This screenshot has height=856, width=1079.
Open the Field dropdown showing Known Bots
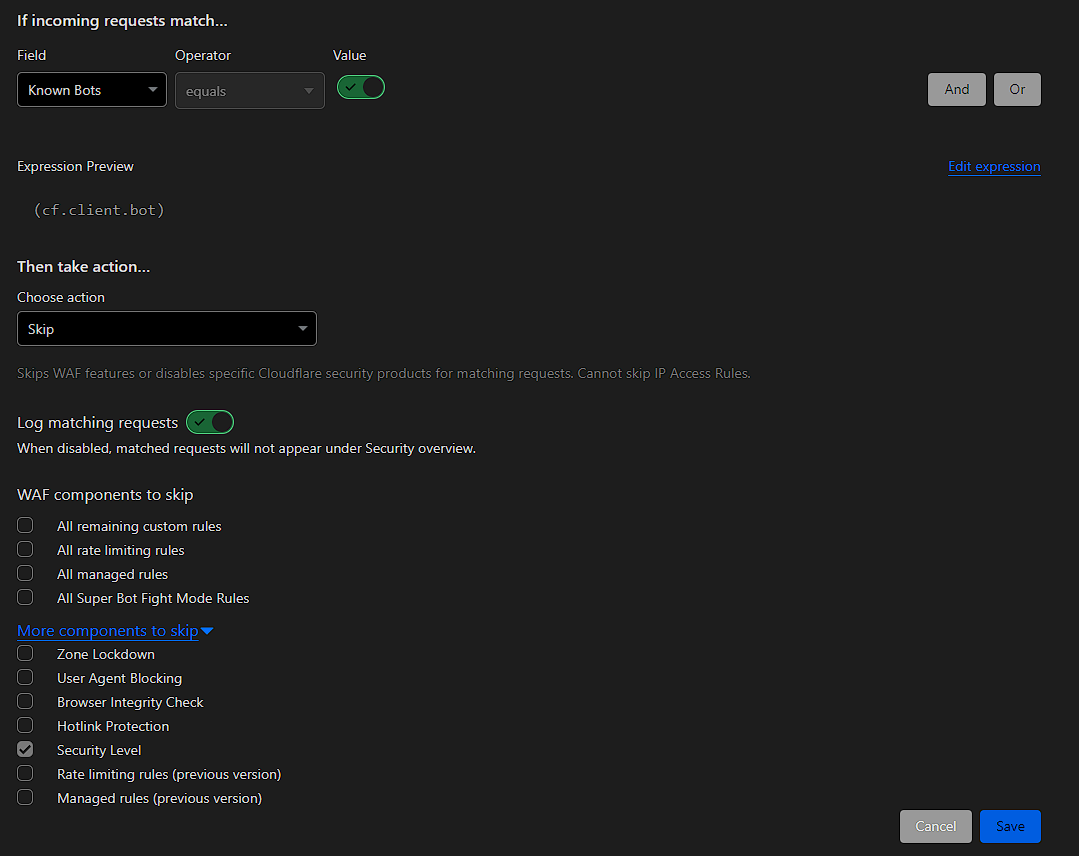point(91,89)
